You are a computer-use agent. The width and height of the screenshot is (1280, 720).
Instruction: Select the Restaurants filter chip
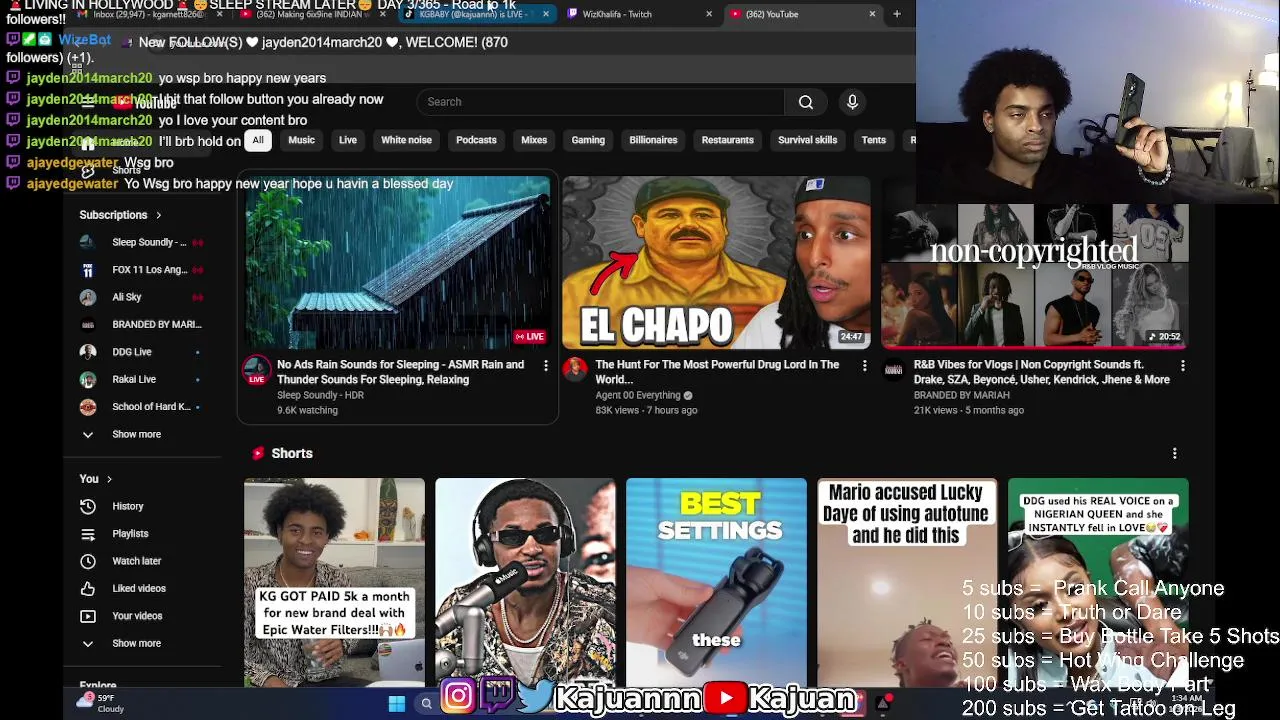[727, 140]
